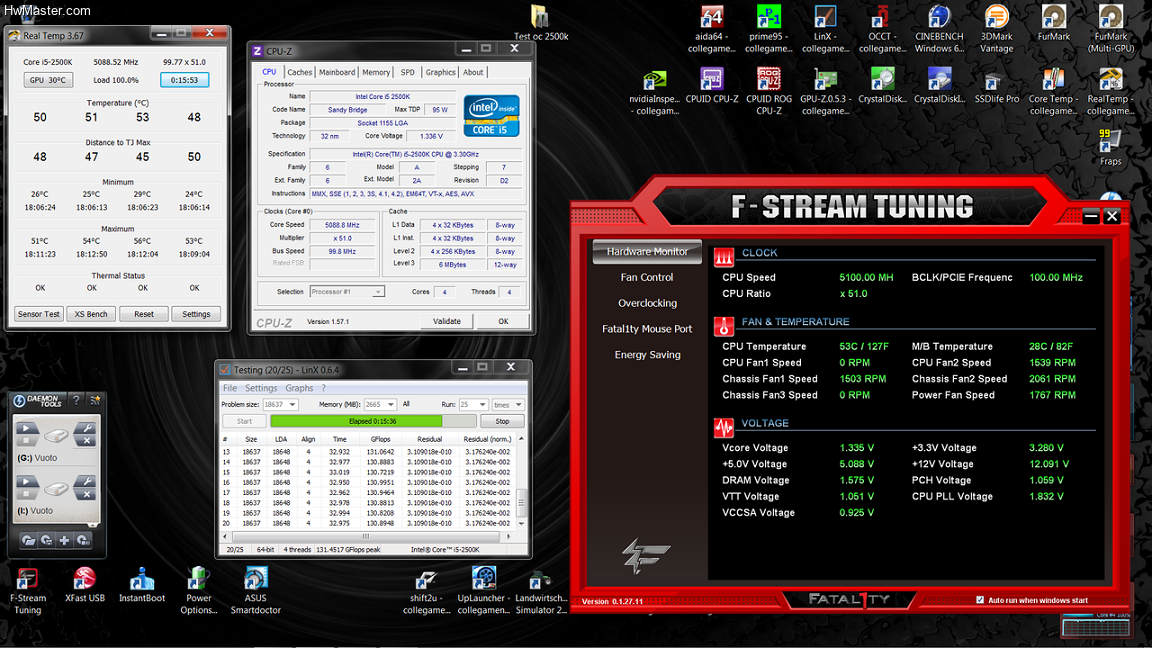The height and width of the screenshot is (648, 1152).
Task: Open the Test oc 2500k folder
Action: click(541, 23)
